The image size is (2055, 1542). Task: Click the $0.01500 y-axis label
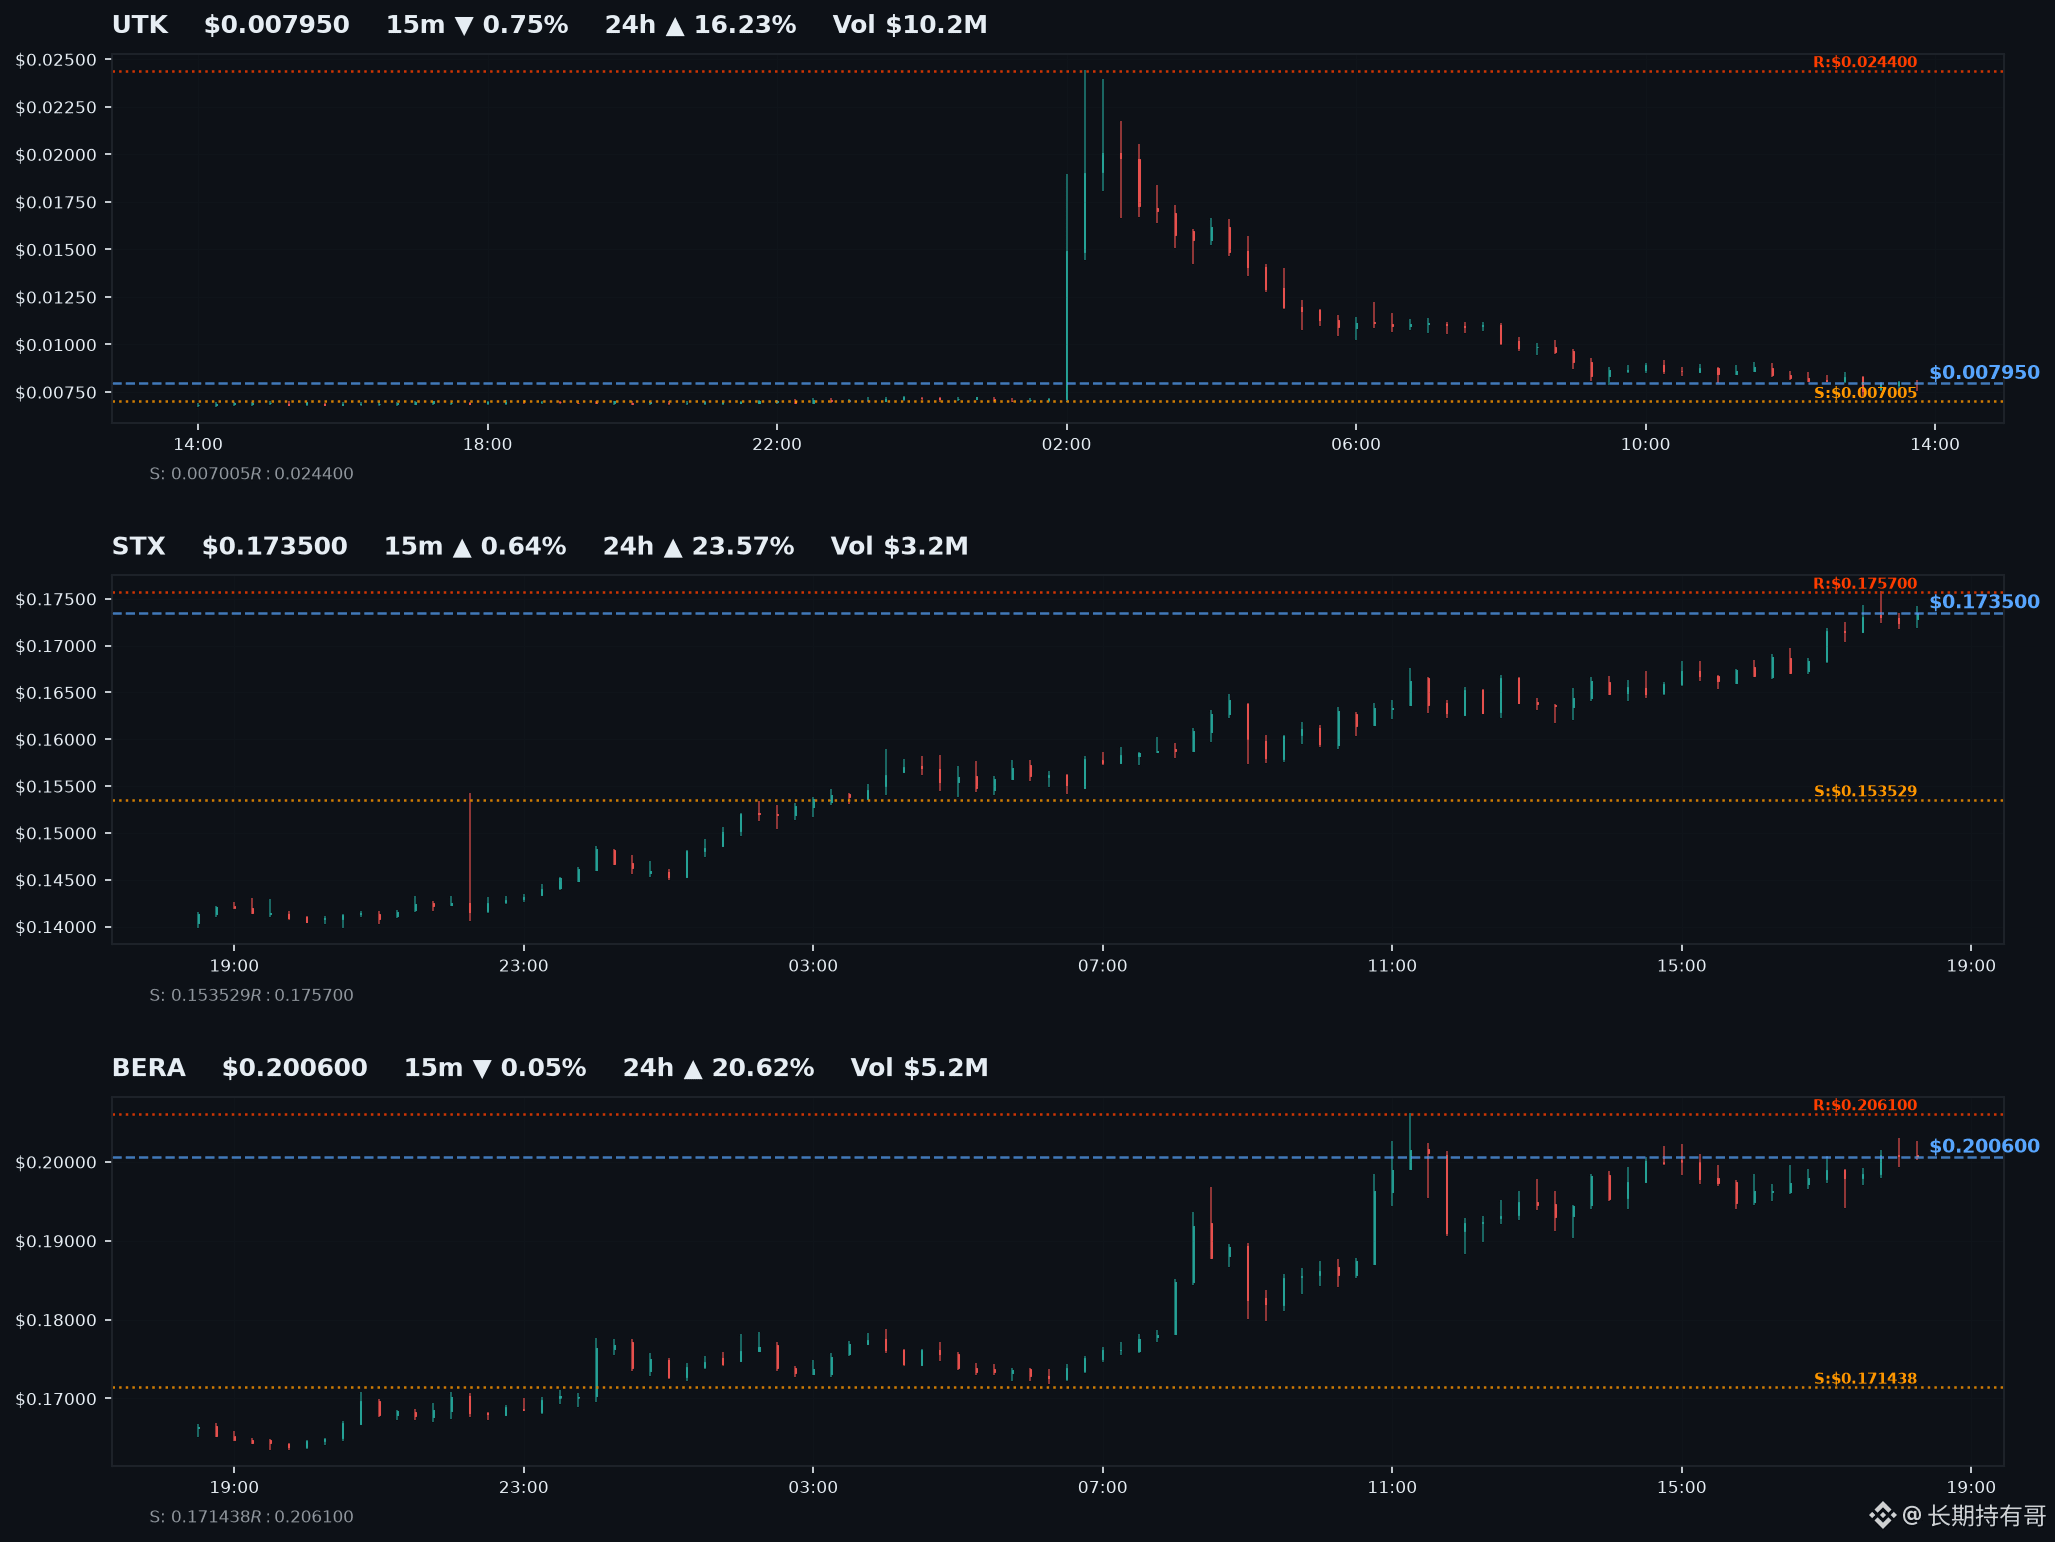[56, 250]
